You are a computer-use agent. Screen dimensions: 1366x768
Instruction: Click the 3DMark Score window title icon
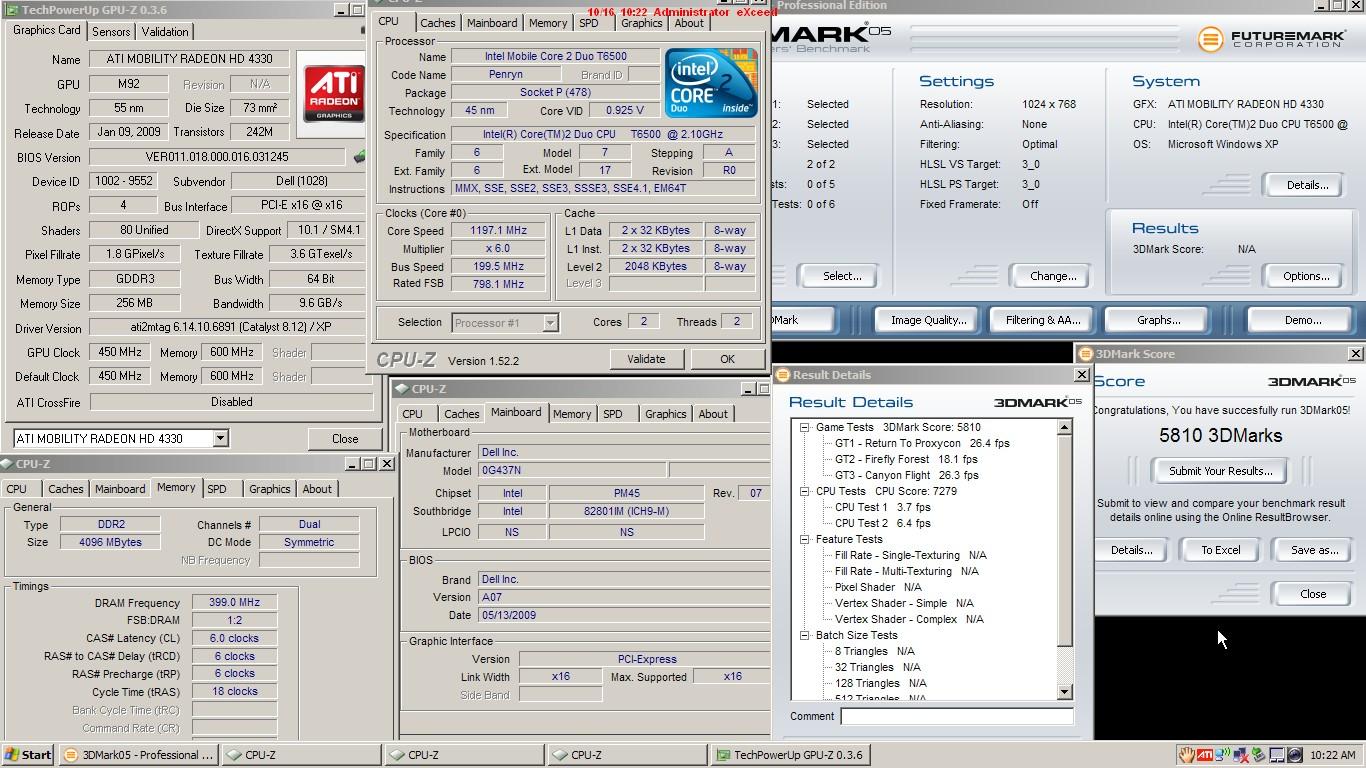[1085, 354]
